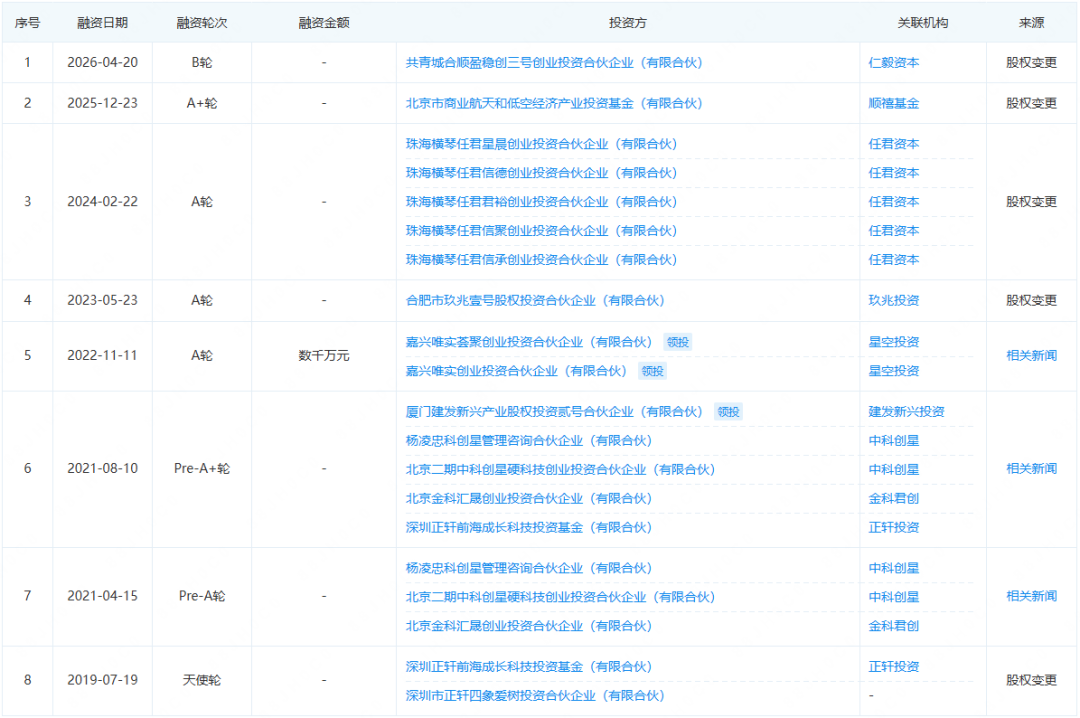Viewport: 1080px width, 718px height.
Task: Open 共青城合顺盈稳创三号创业投资合伙企业 investor link
Action: 554,63
